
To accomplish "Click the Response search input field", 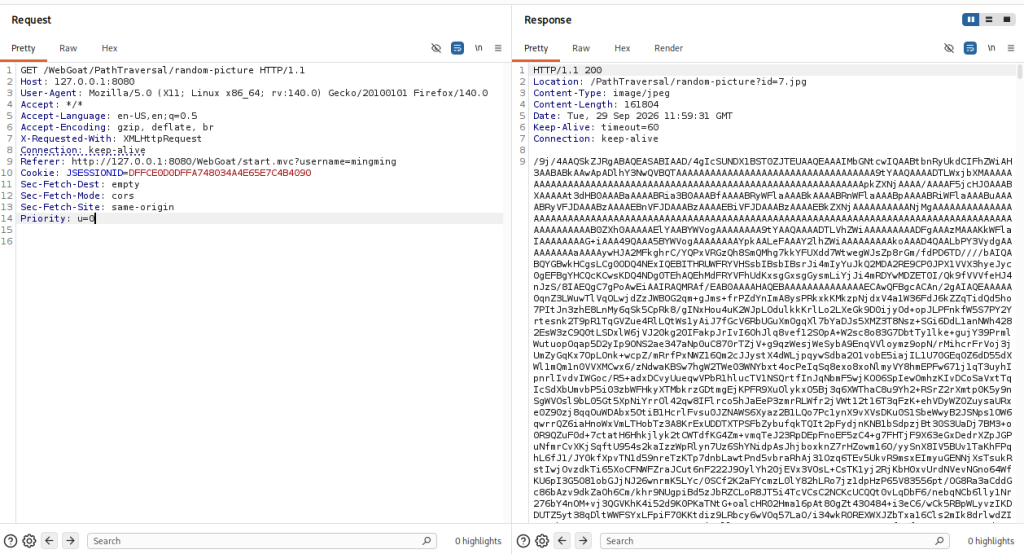I will [775, 541].
